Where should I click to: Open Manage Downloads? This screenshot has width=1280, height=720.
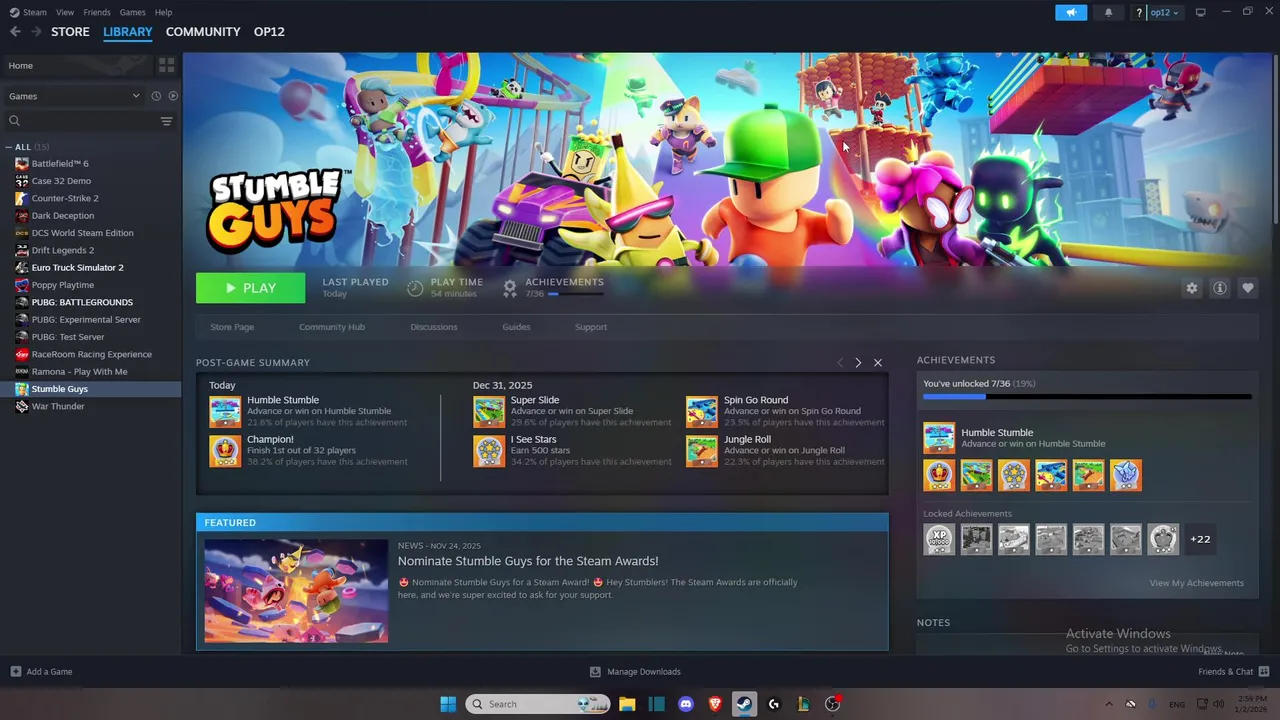[x=635, y=672]
